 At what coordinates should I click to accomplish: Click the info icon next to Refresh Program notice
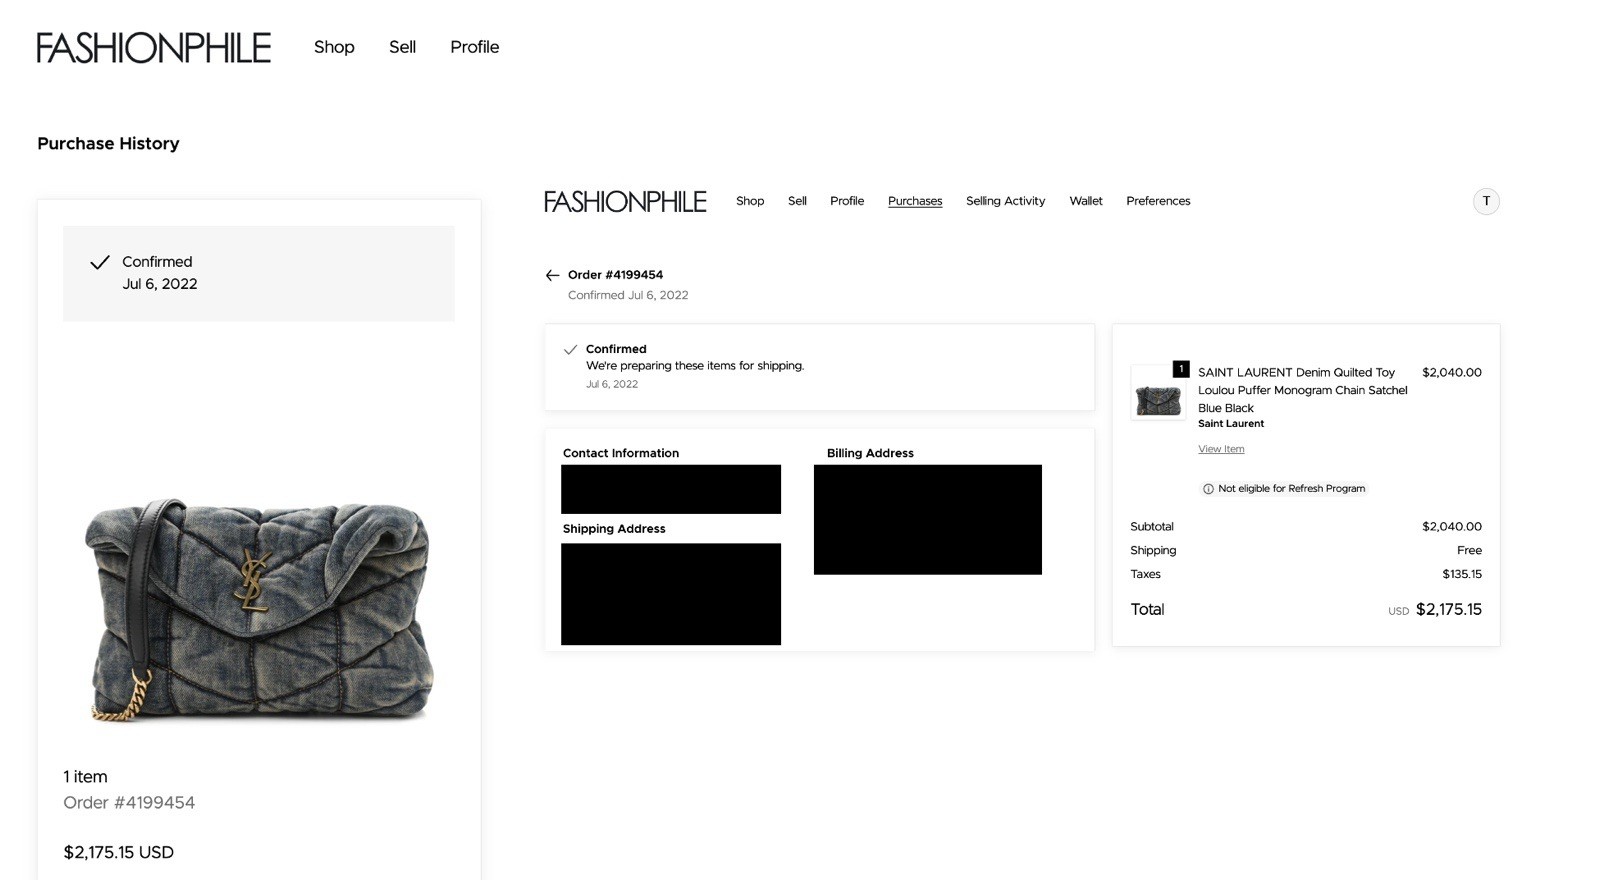(x=1208, y=489)
